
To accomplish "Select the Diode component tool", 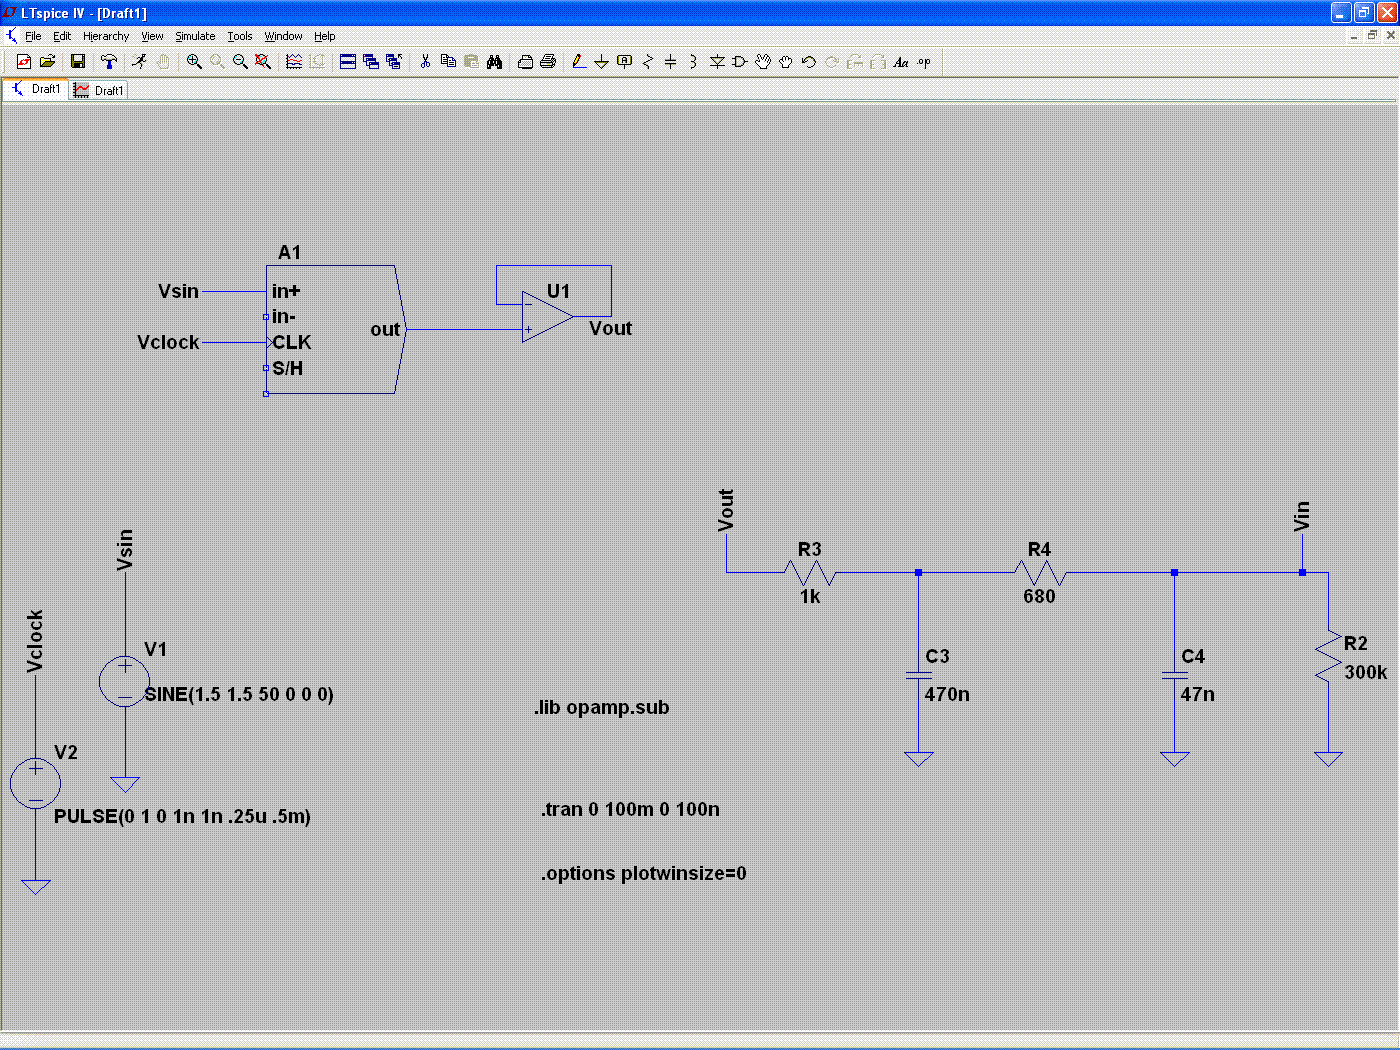I will (716, 61).
